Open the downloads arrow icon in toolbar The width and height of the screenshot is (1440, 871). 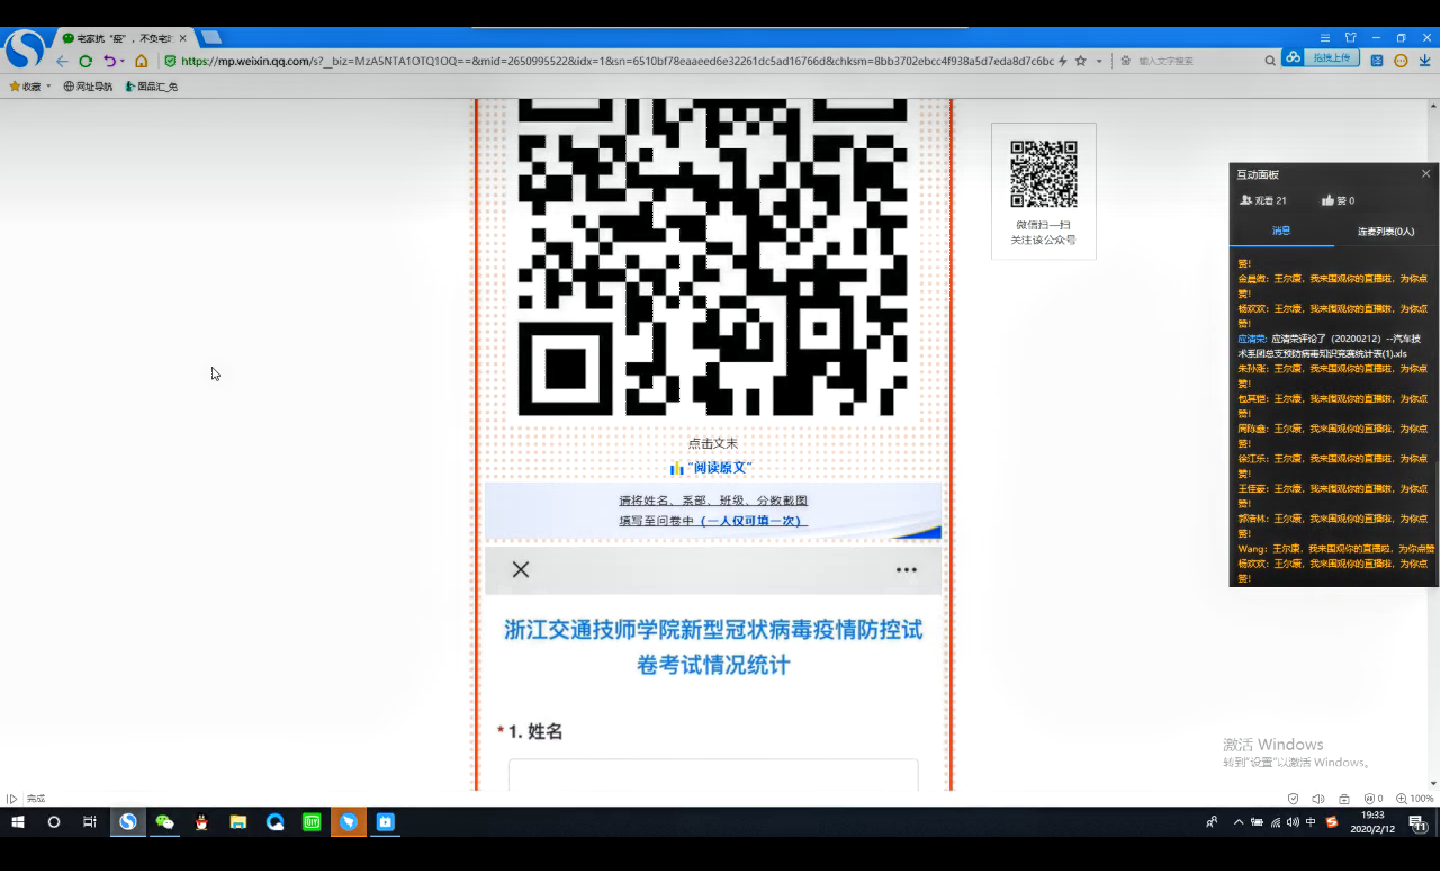pos(1425,61)
